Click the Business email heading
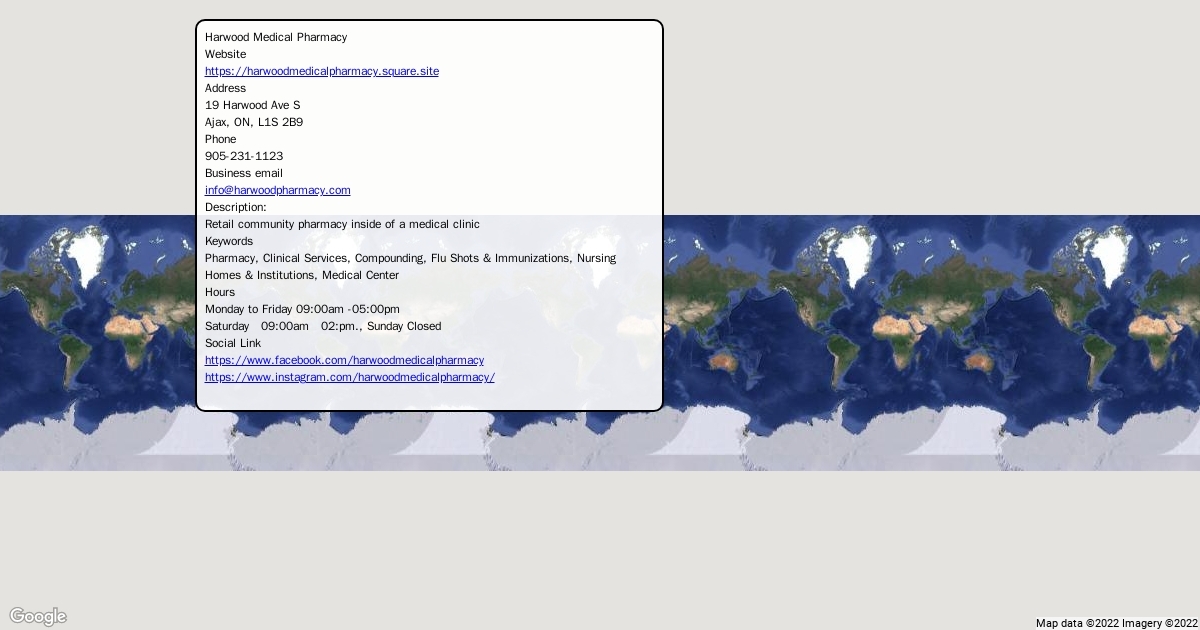The width and height of the screenshot is (1200, 630). (244, 173)
